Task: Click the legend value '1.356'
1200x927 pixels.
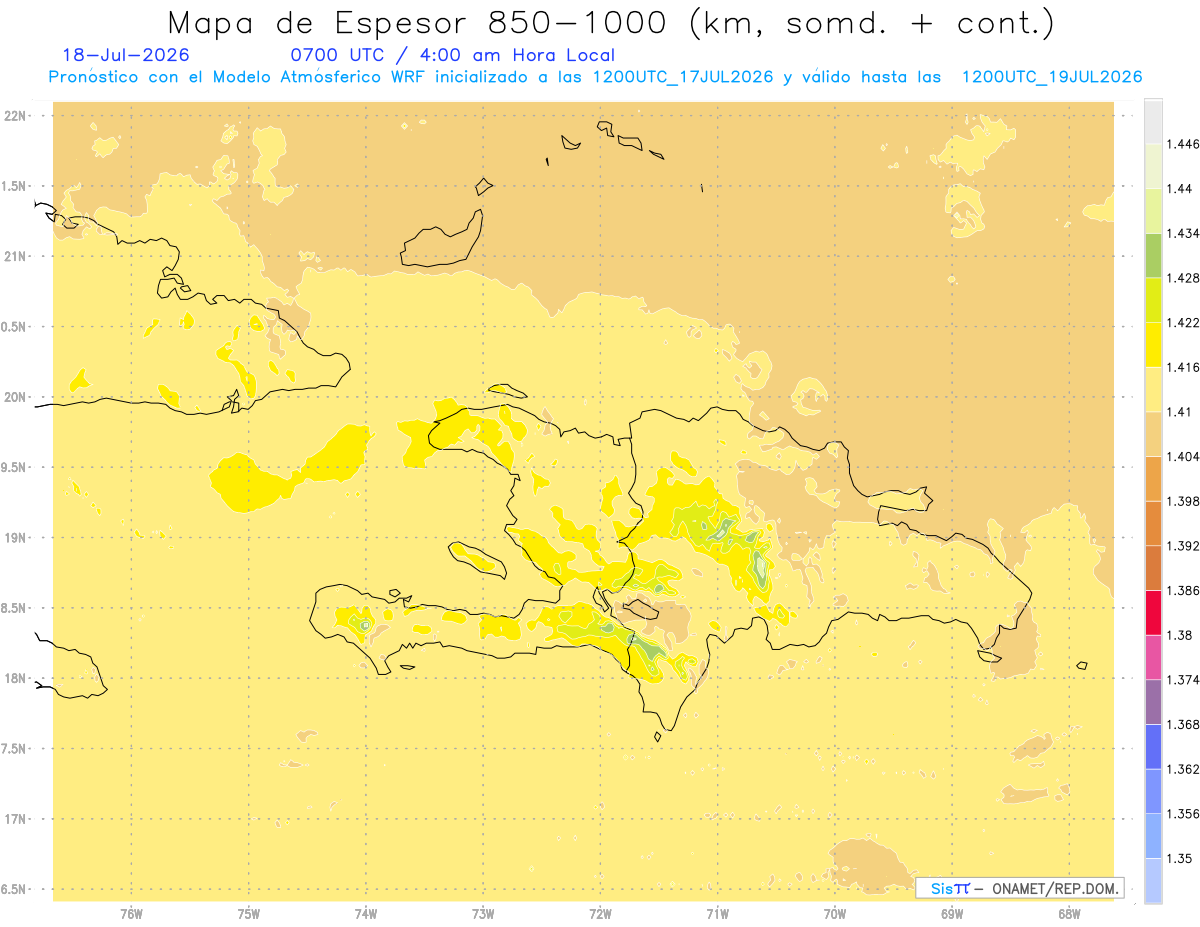Action: [x=1183, y=814]
